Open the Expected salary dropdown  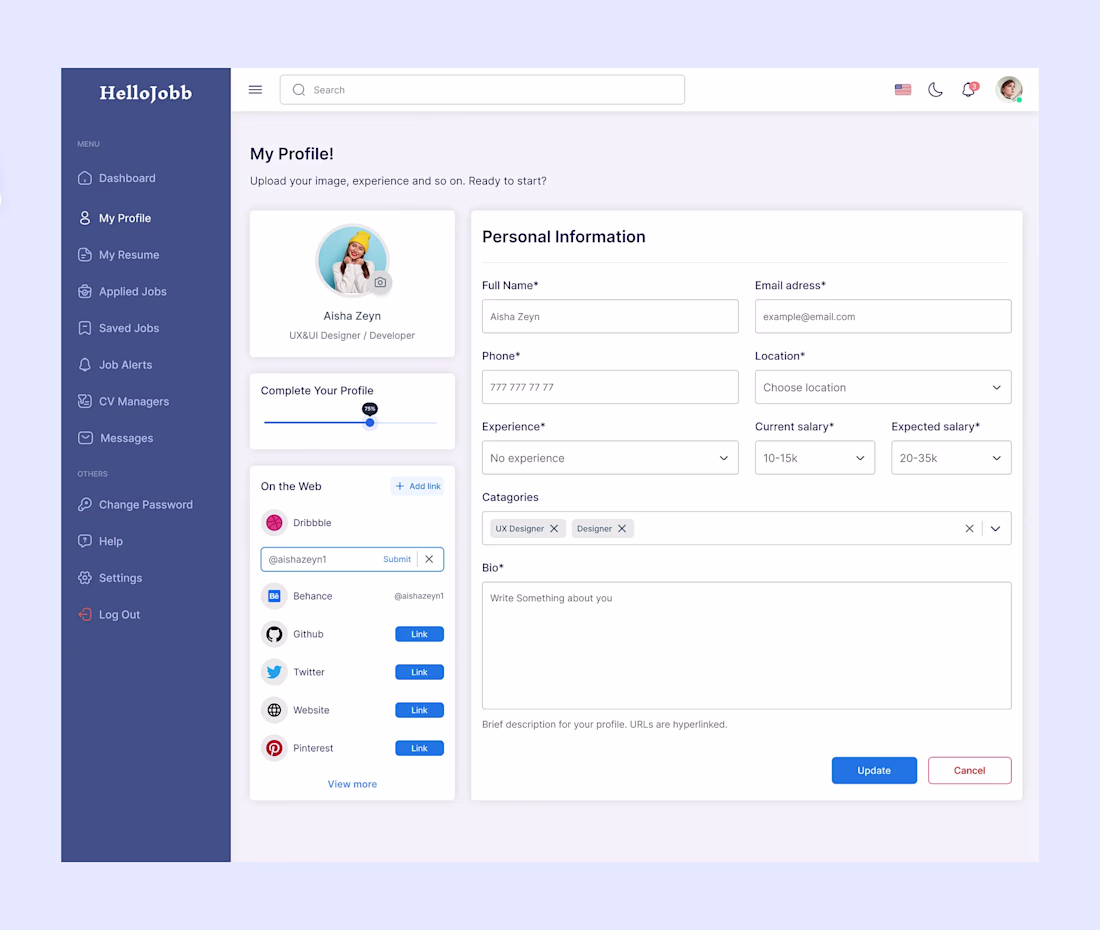click(x=951, y=458)
